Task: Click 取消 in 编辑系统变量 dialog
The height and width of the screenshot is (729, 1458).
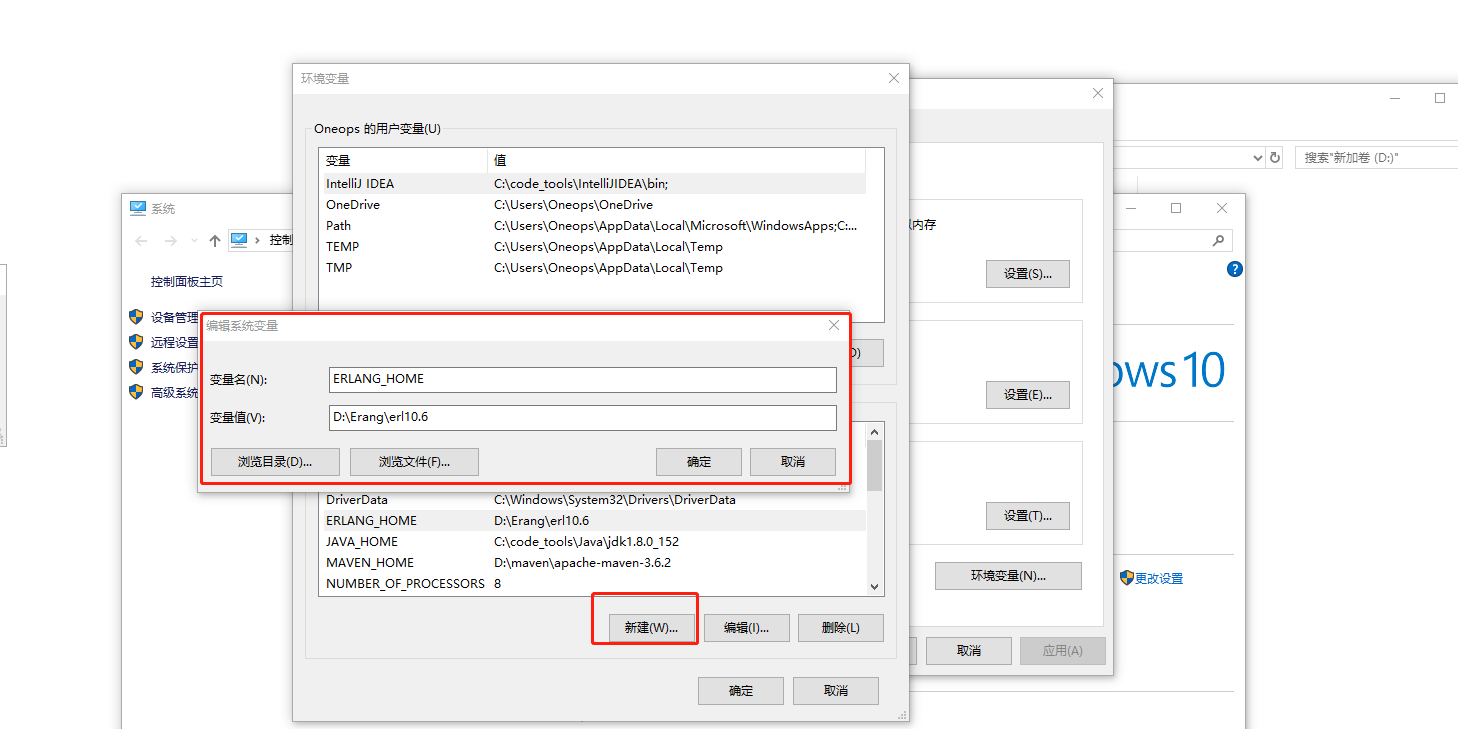Action: tap(793, 462)
